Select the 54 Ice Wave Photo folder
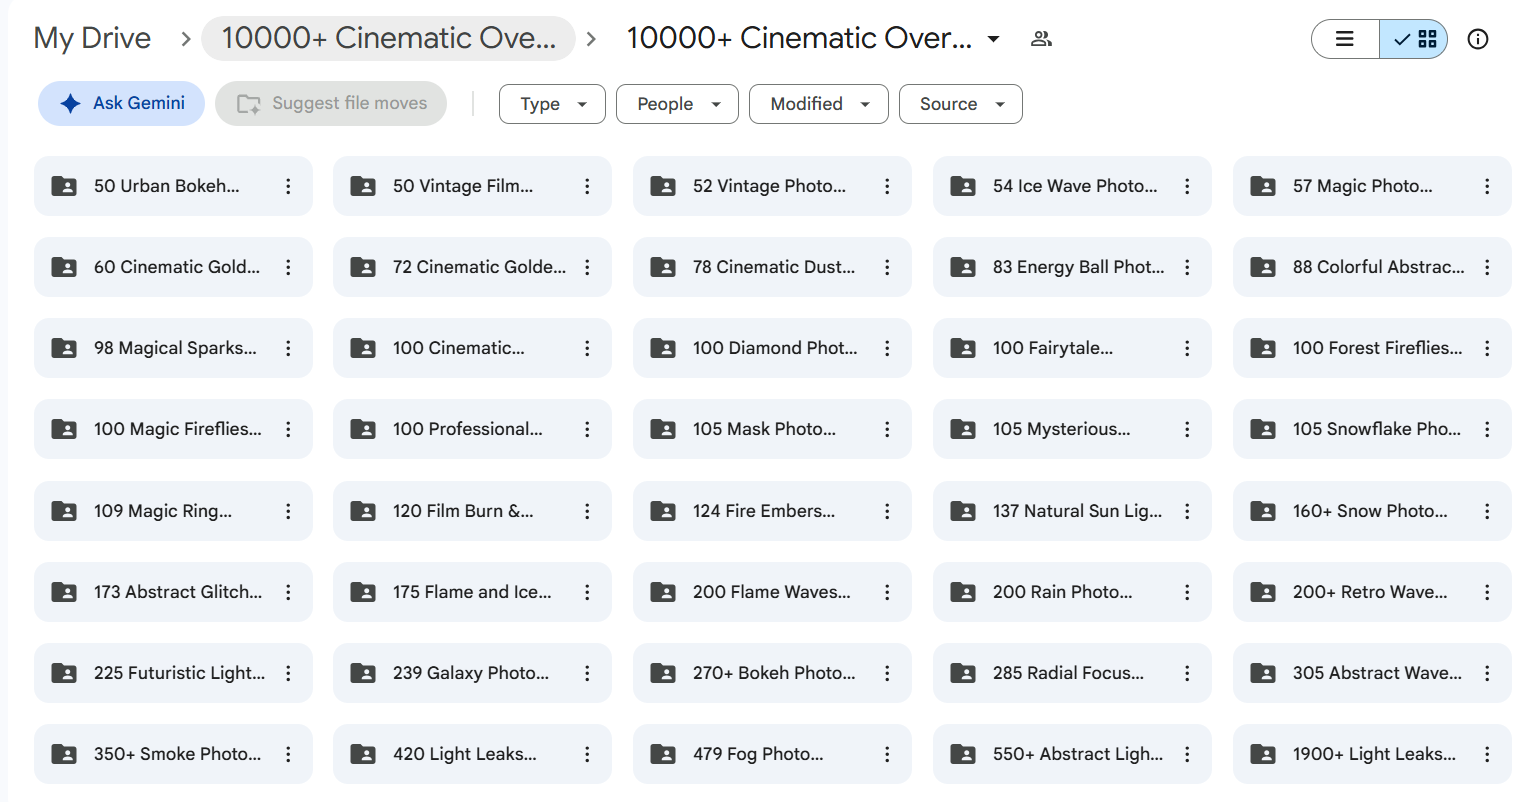The image size is (1526, 802). point(1072,186)
